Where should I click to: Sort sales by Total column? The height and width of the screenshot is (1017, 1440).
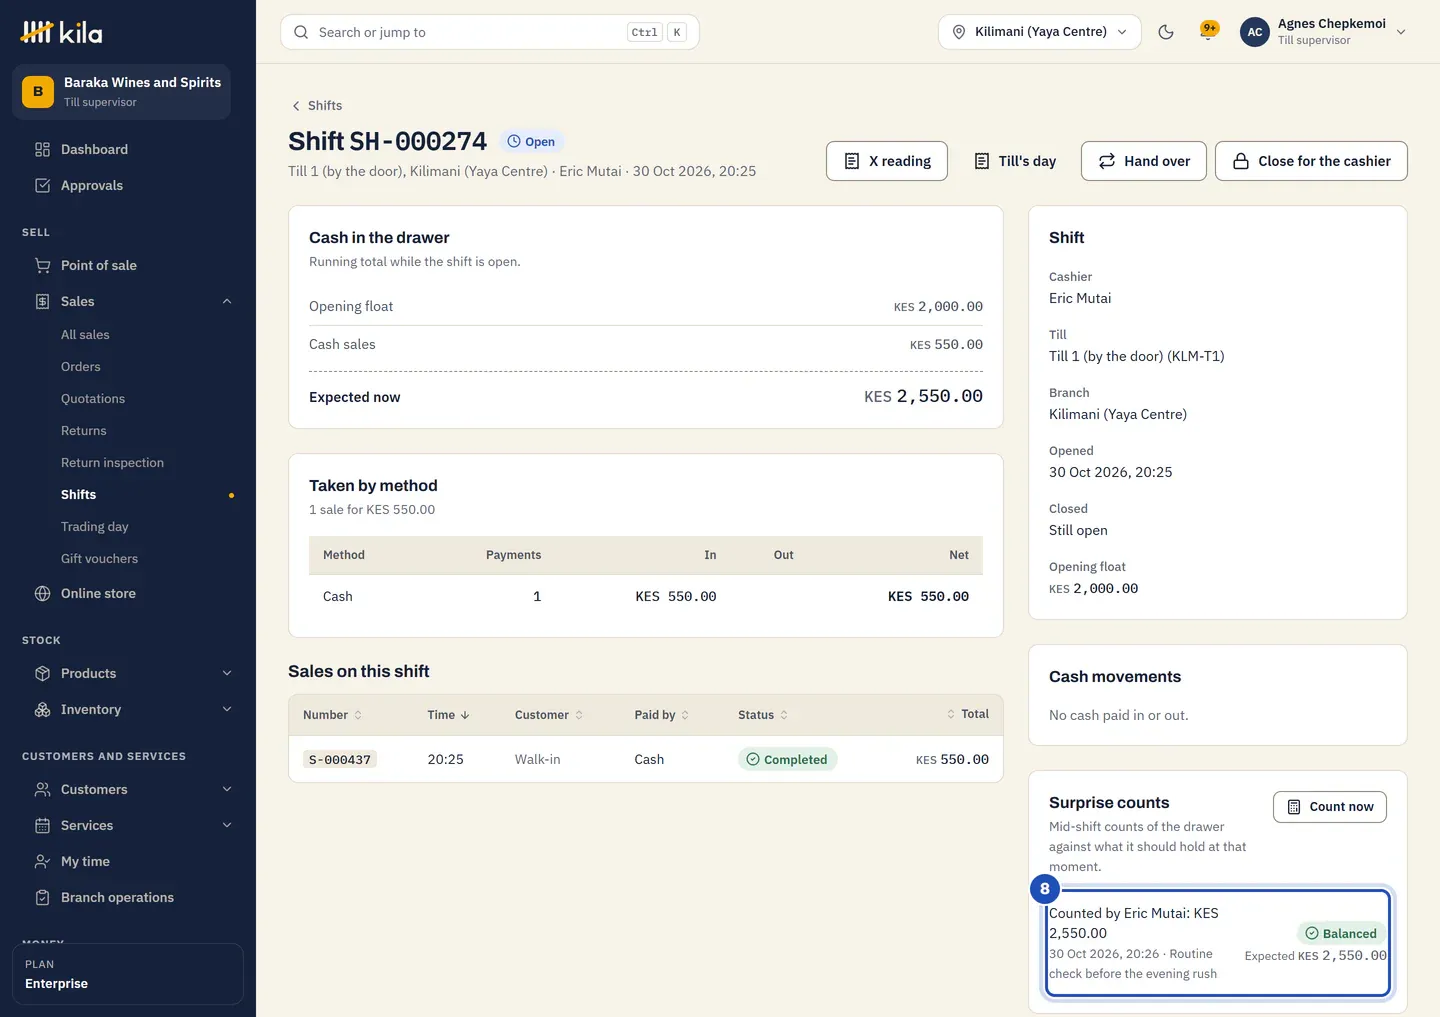[x=968, y=714]
